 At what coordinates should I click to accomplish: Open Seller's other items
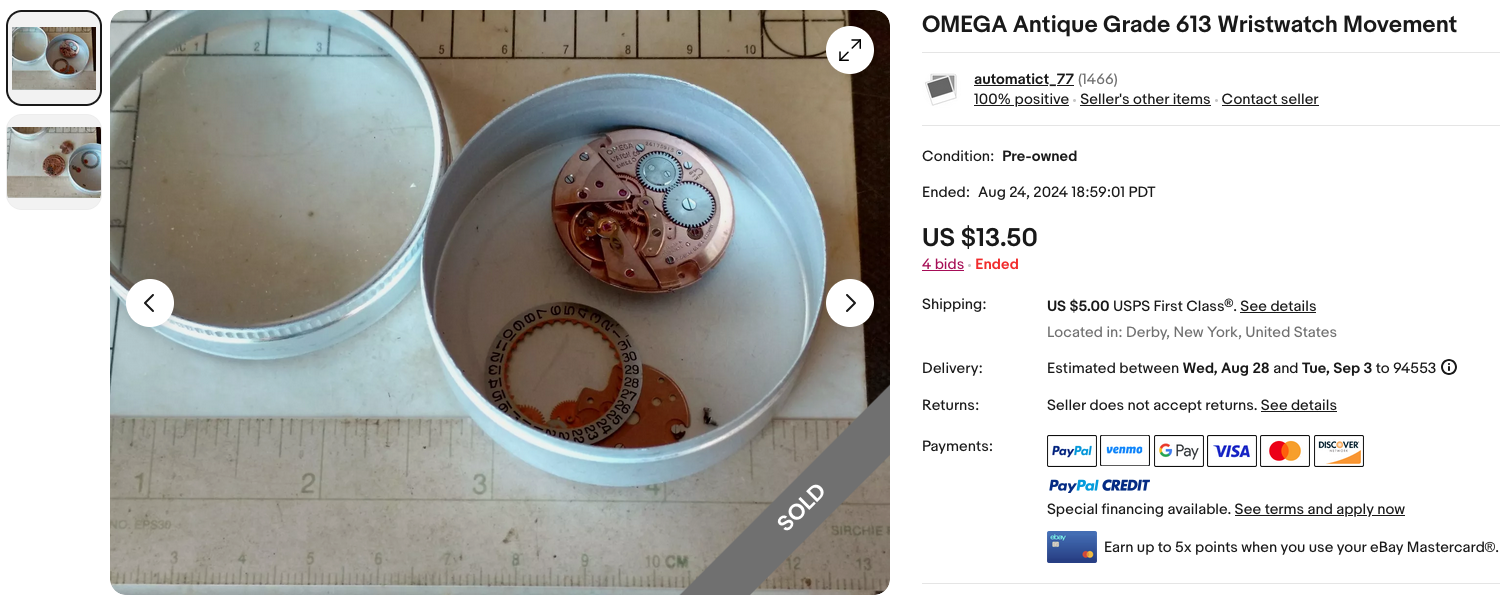click(1145, 99)
